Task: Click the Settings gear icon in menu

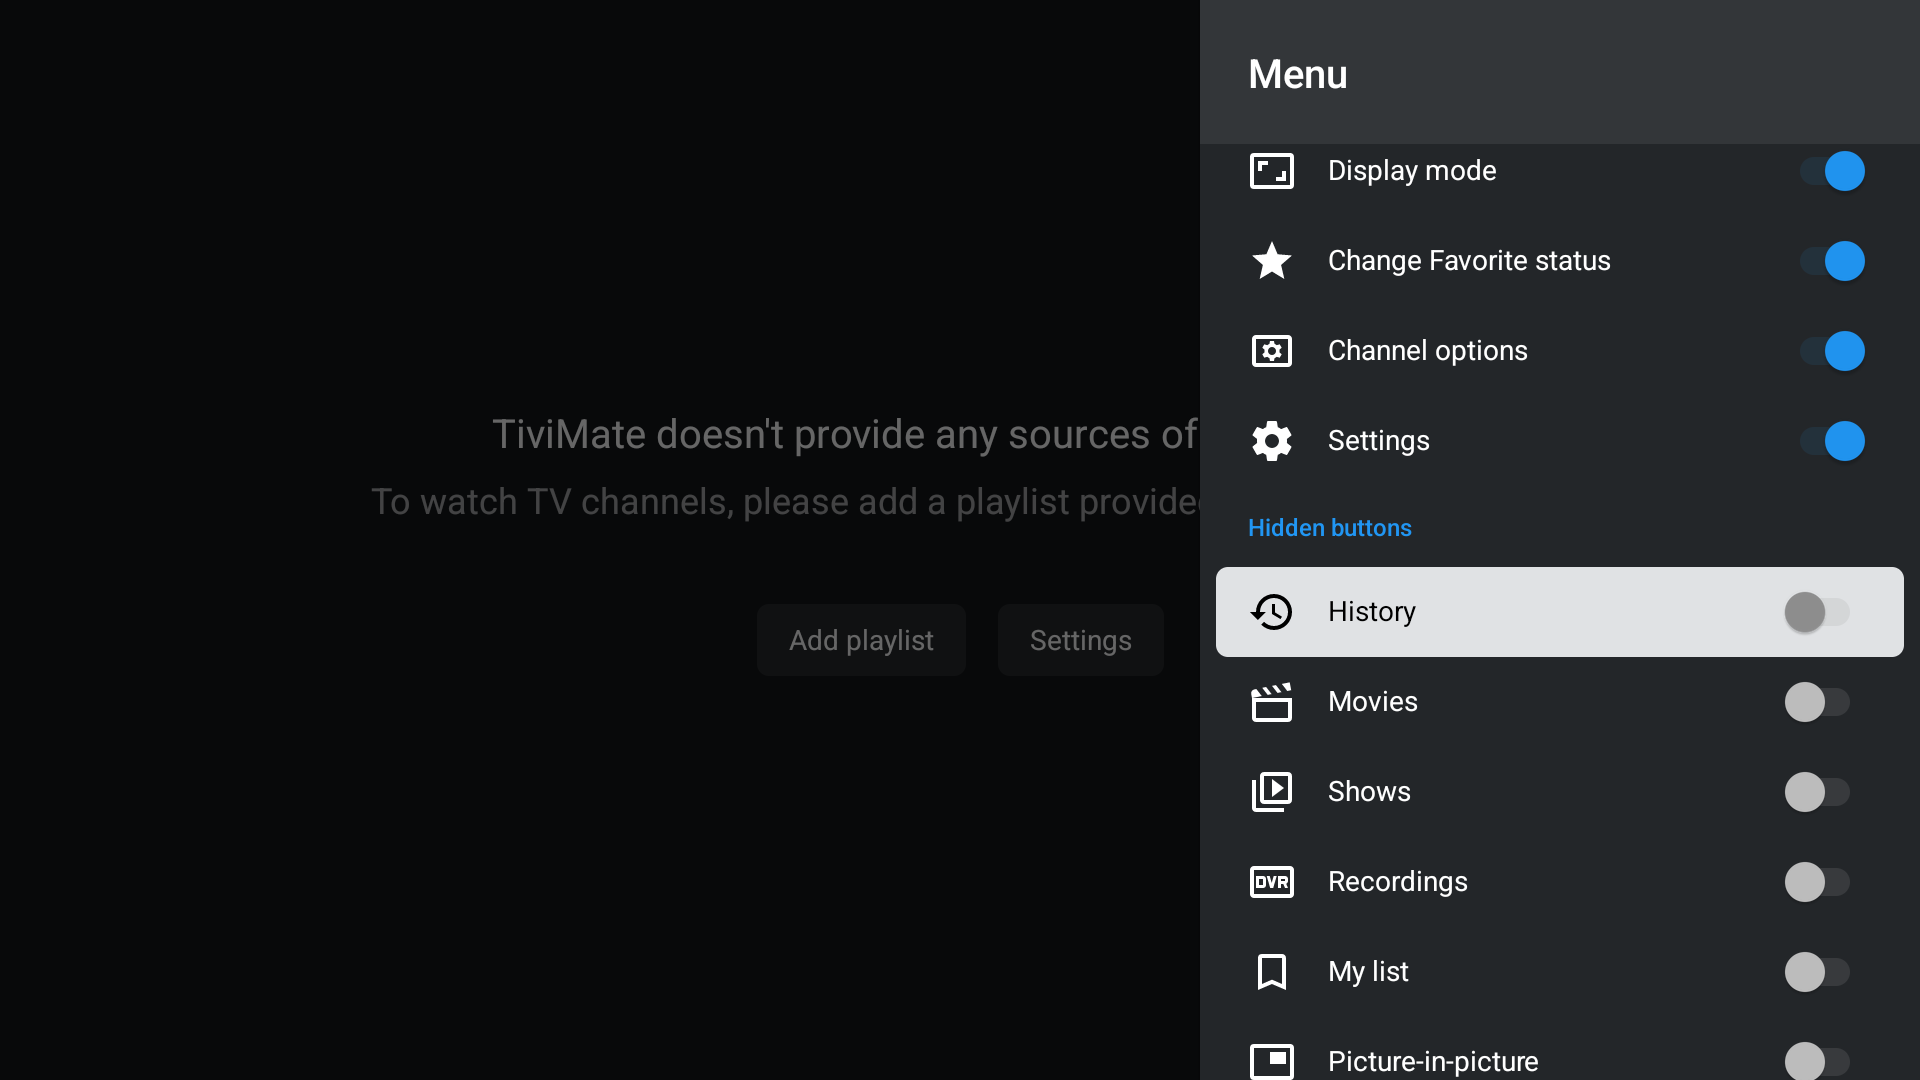Action: tap(1271, 441)
